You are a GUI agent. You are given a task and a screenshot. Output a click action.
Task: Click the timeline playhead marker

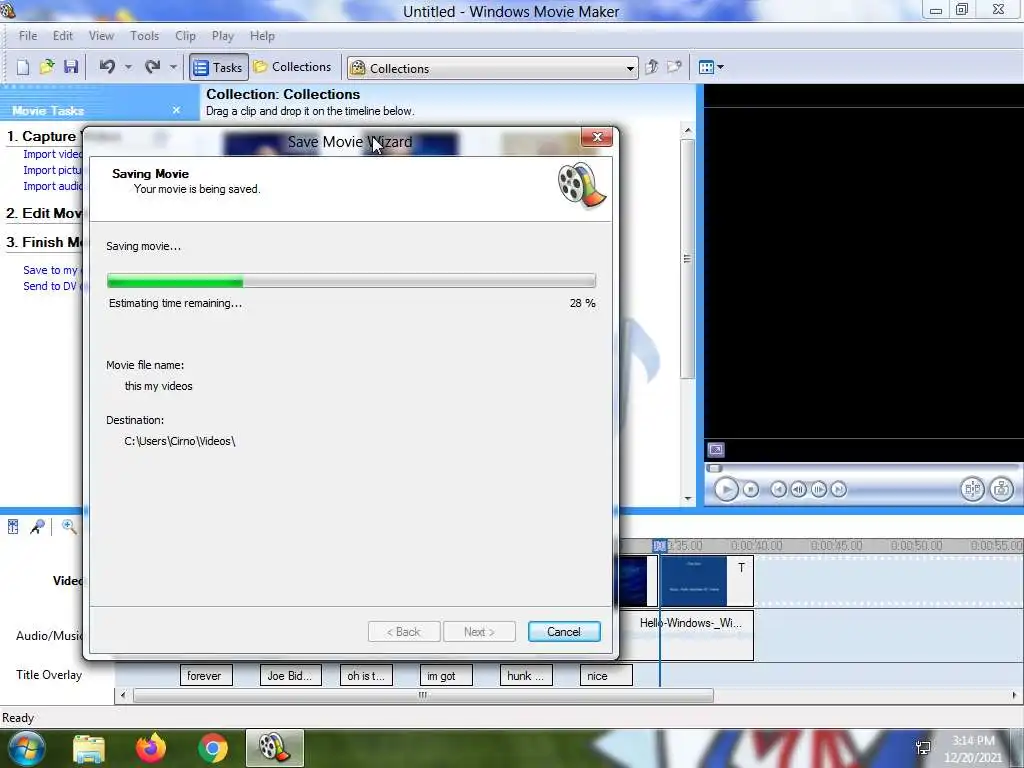tap(660, 545)
